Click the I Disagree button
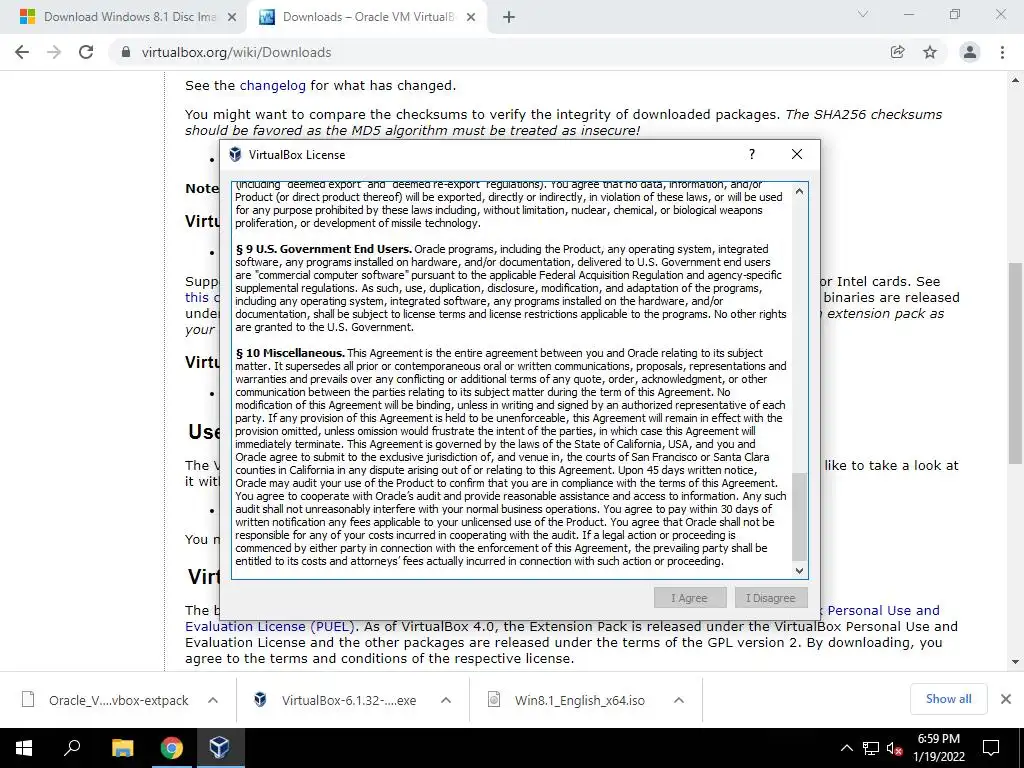Screen dimensions: 1024x768 pyautogui.click(x=771, y=598)
